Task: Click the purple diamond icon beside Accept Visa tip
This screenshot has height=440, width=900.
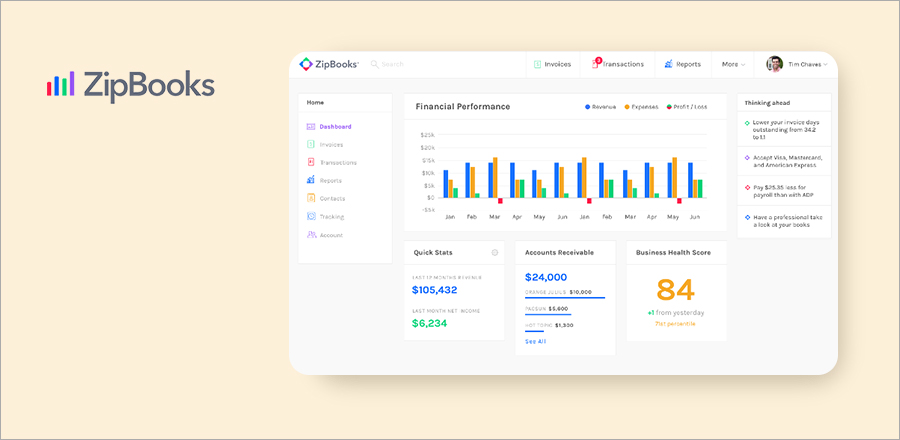Action: coord(747,158)
